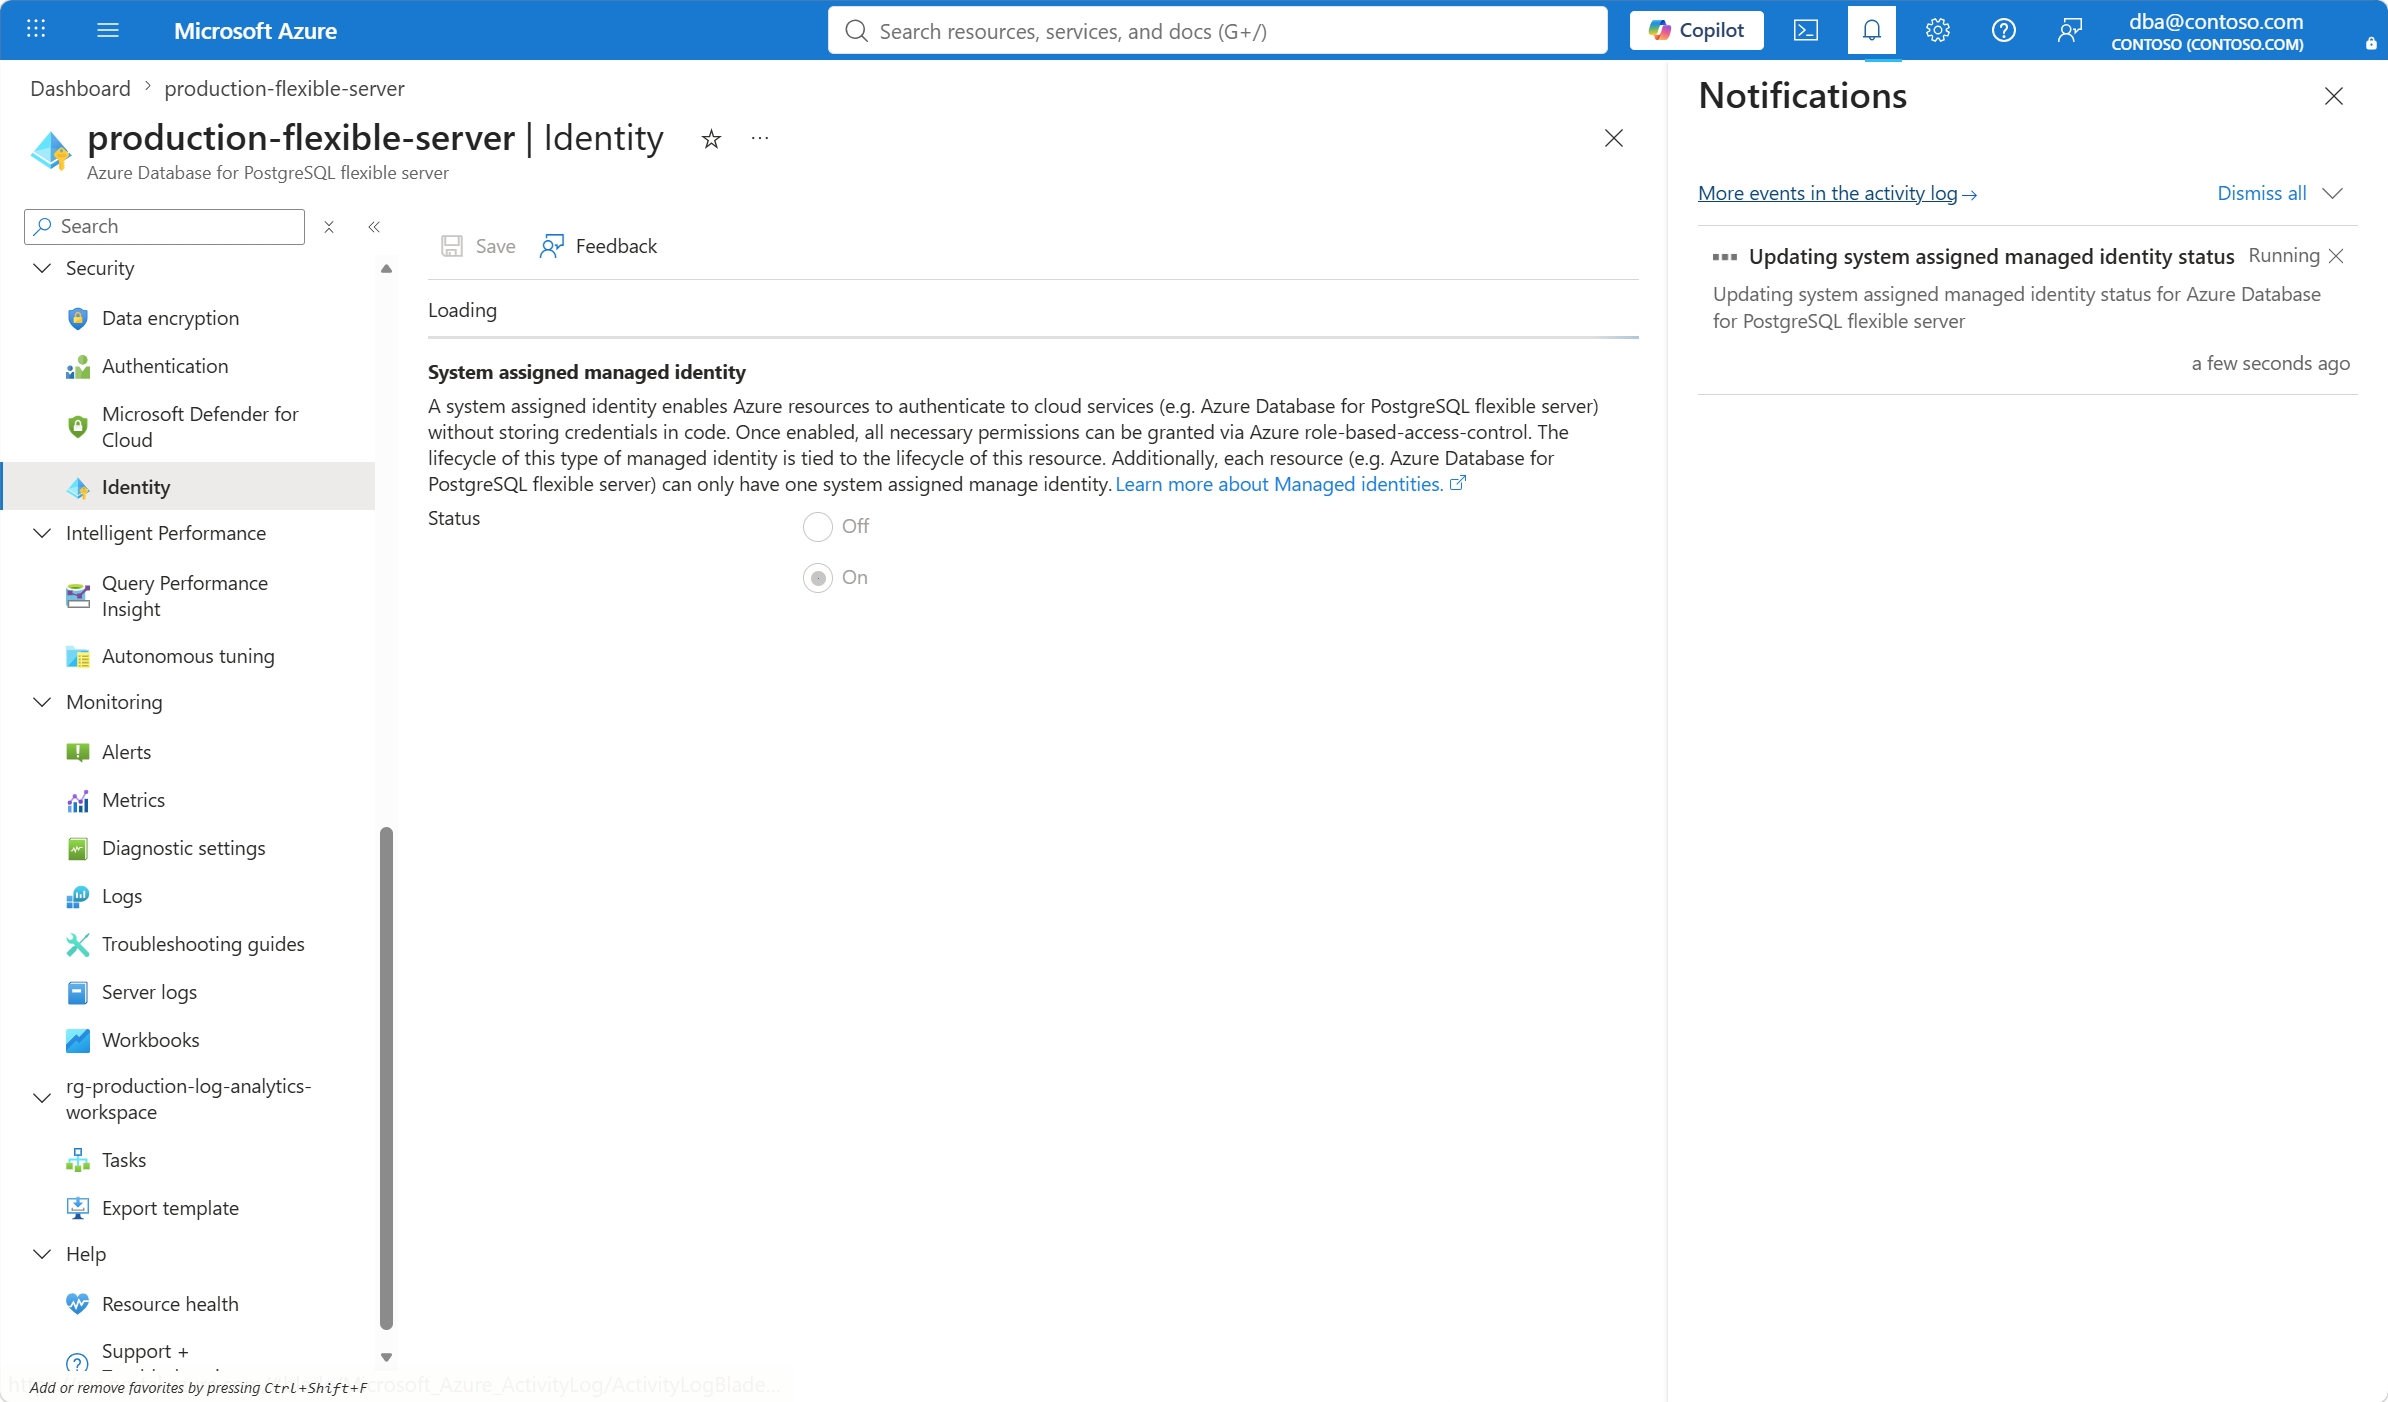
Task: Click the Data encryption shield icon
Action: [x=78, y=318]
